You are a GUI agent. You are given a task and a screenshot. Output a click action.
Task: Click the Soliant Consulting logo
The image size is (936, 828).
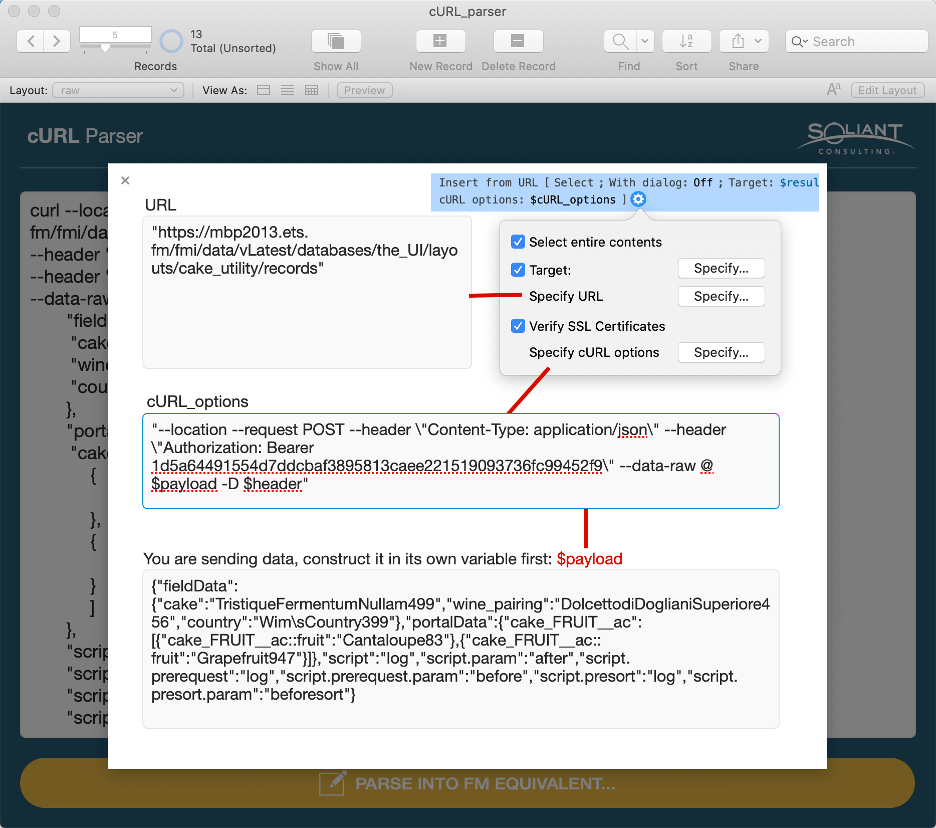point(855,138)
